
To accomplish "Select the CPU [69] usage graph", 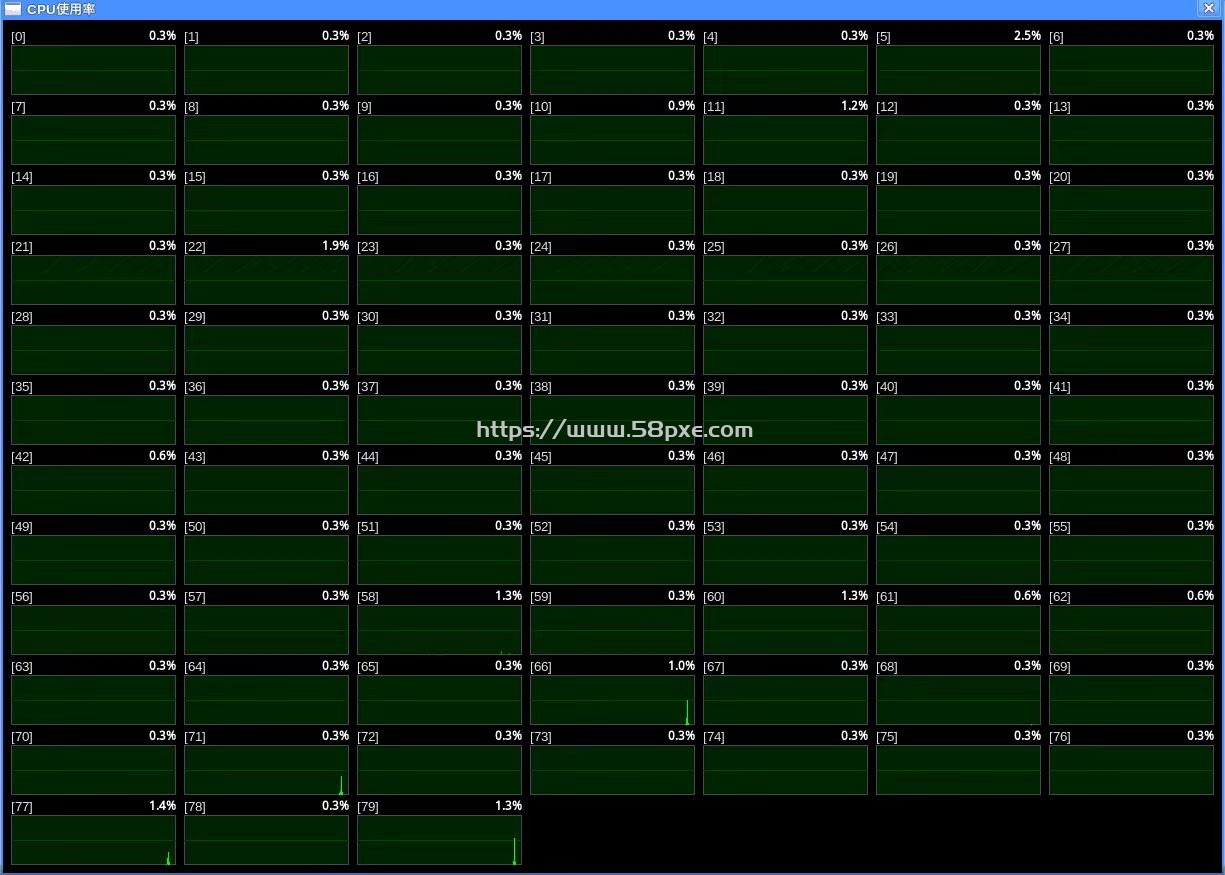I will tap(1131, 700).
